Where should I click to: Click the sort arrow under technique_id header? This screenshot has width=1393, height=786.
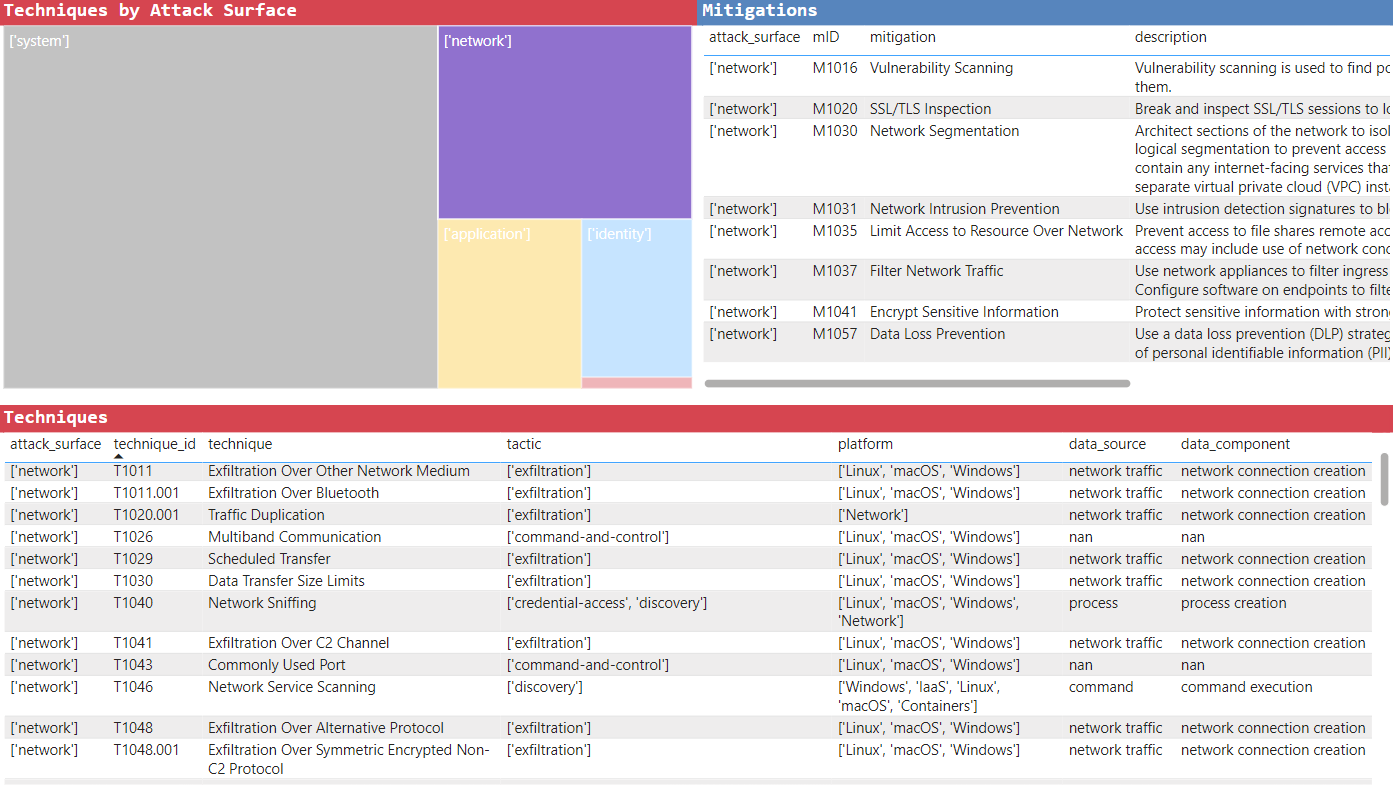(119, 455)
